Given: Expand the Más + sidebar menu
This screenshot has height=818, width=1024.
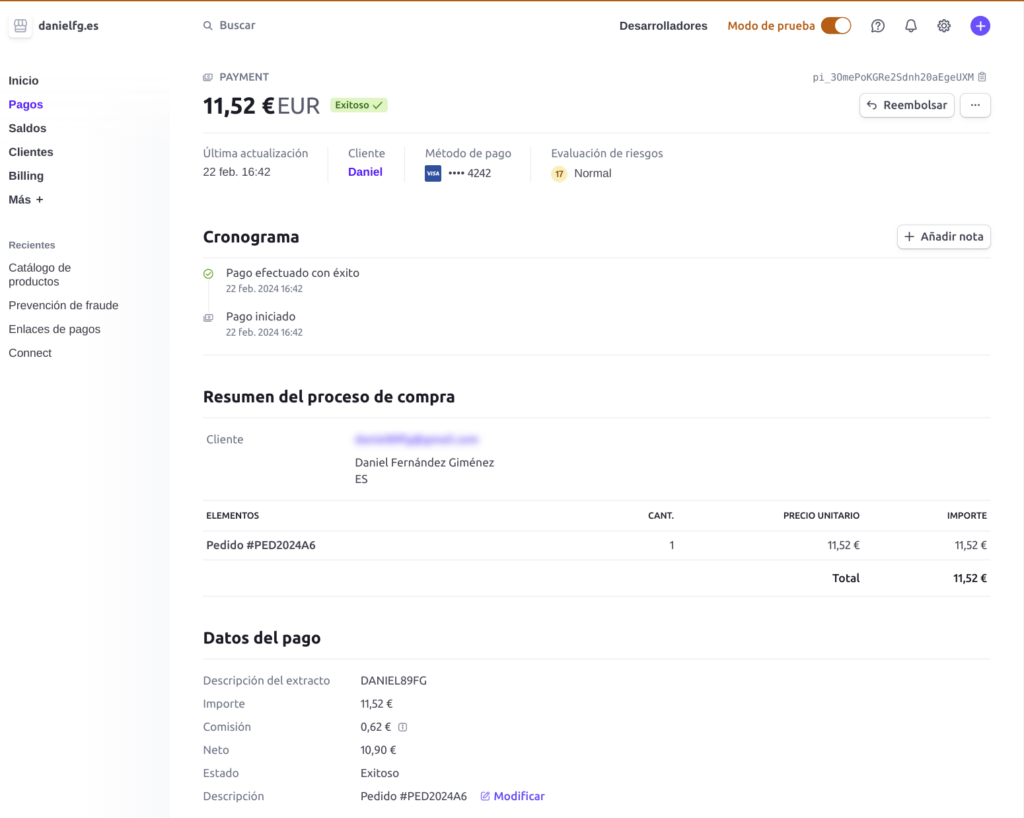Looking at the screenshot, I should (x=25, y=200).
